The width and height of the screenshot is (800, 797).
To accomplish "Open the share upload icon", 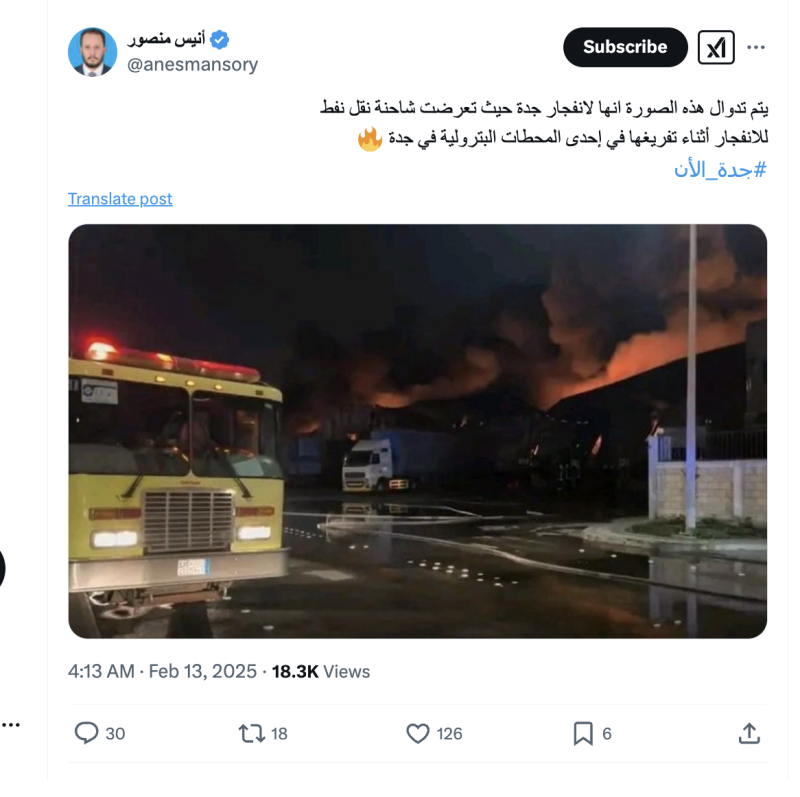I will tap(749, 733).
